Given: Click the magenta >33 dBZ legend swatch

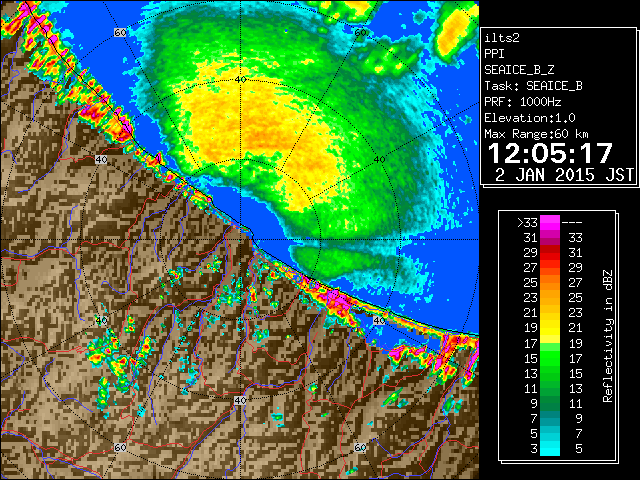Looking at the screenshot, I should 550,223.
